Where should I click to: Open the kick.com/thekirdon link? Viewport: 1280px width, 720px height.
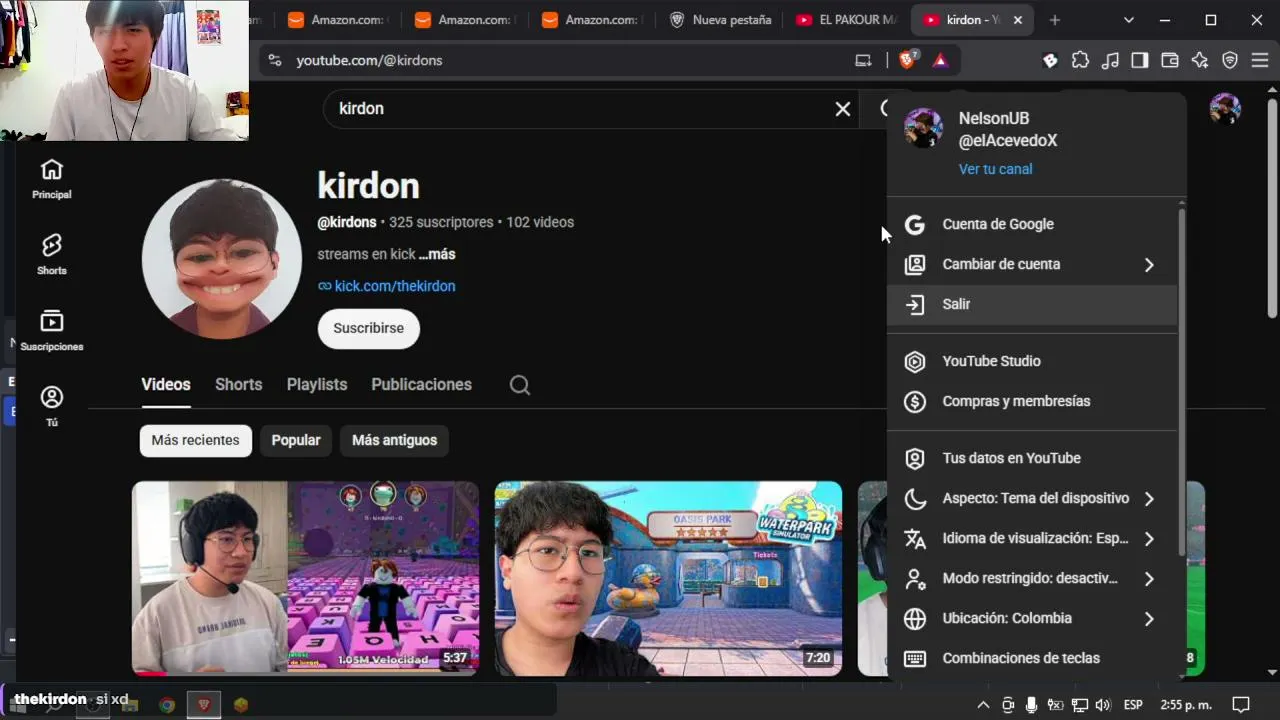click(395, 286)
